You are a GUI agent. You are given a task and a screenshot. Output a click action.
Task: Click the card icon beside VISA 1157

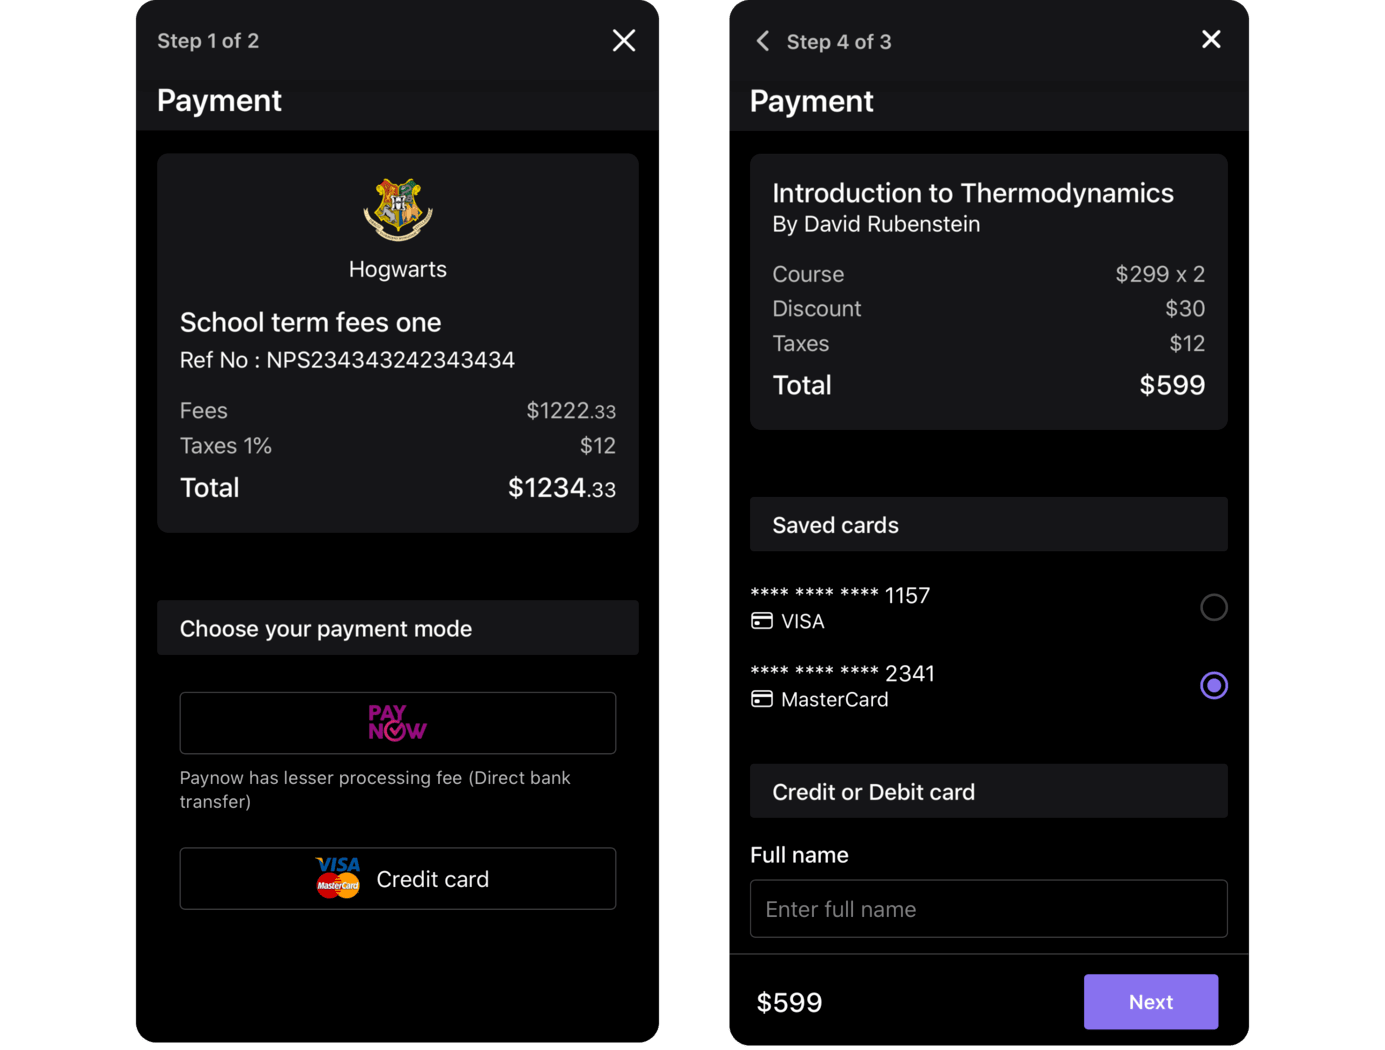761,620
